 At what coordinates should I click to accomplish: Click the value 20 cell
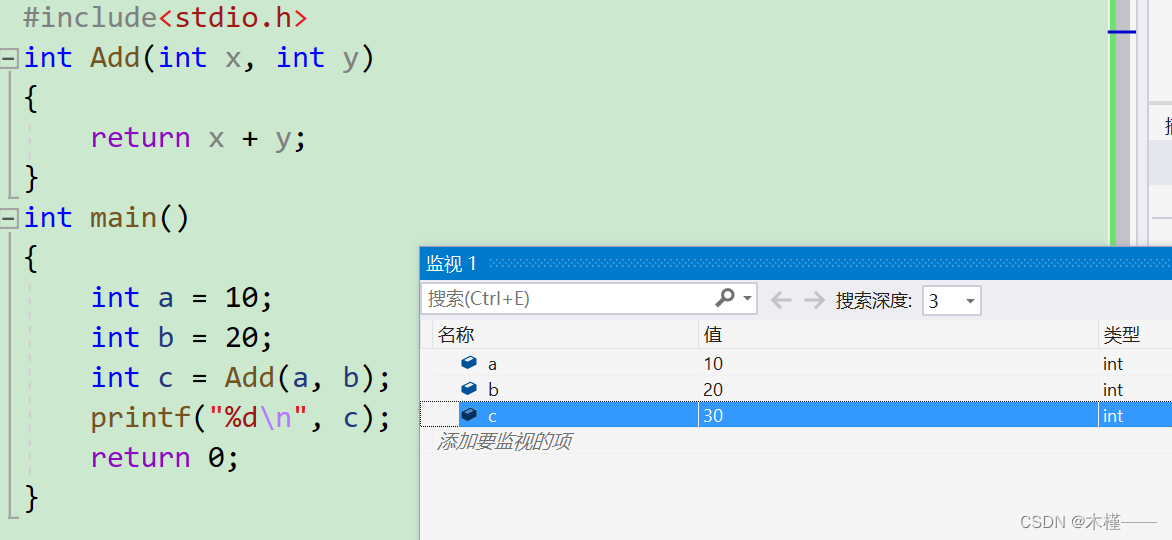pos(898,389)
